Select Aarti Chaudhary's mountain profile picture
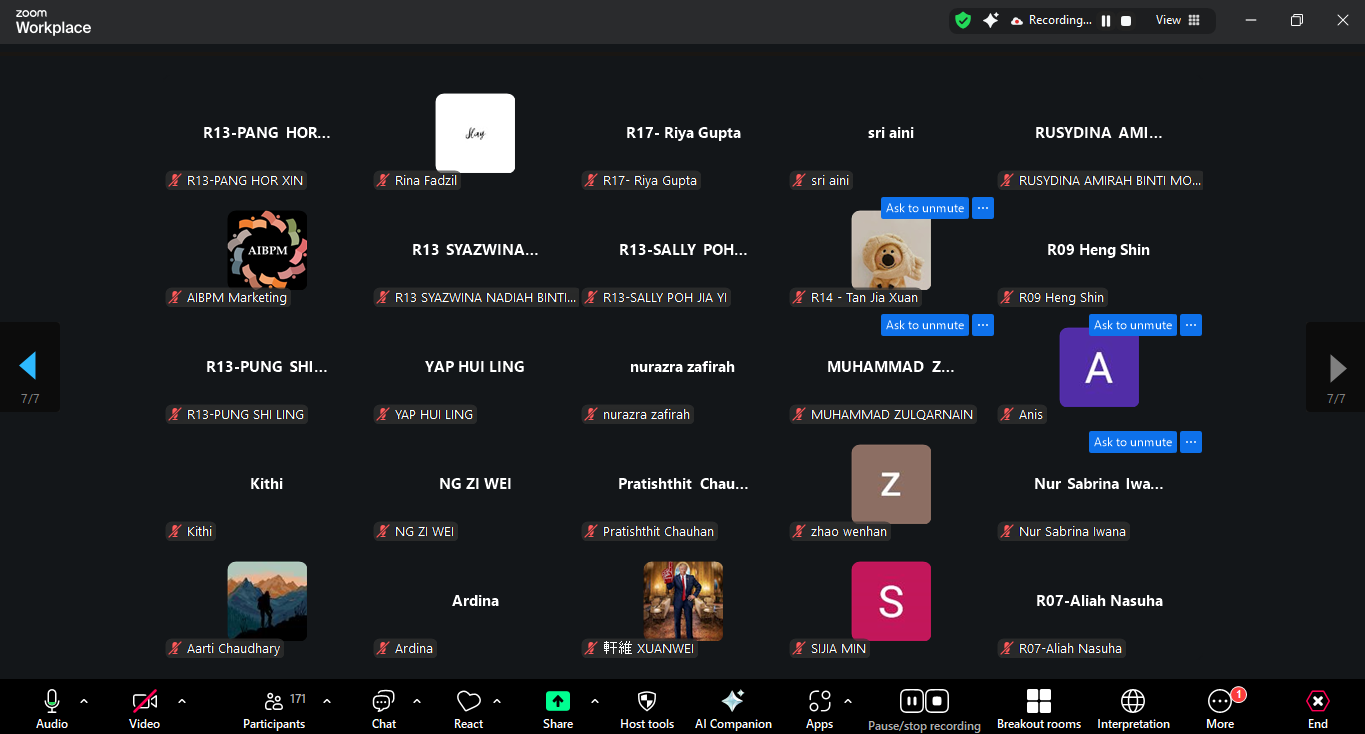 coord(267,600)
